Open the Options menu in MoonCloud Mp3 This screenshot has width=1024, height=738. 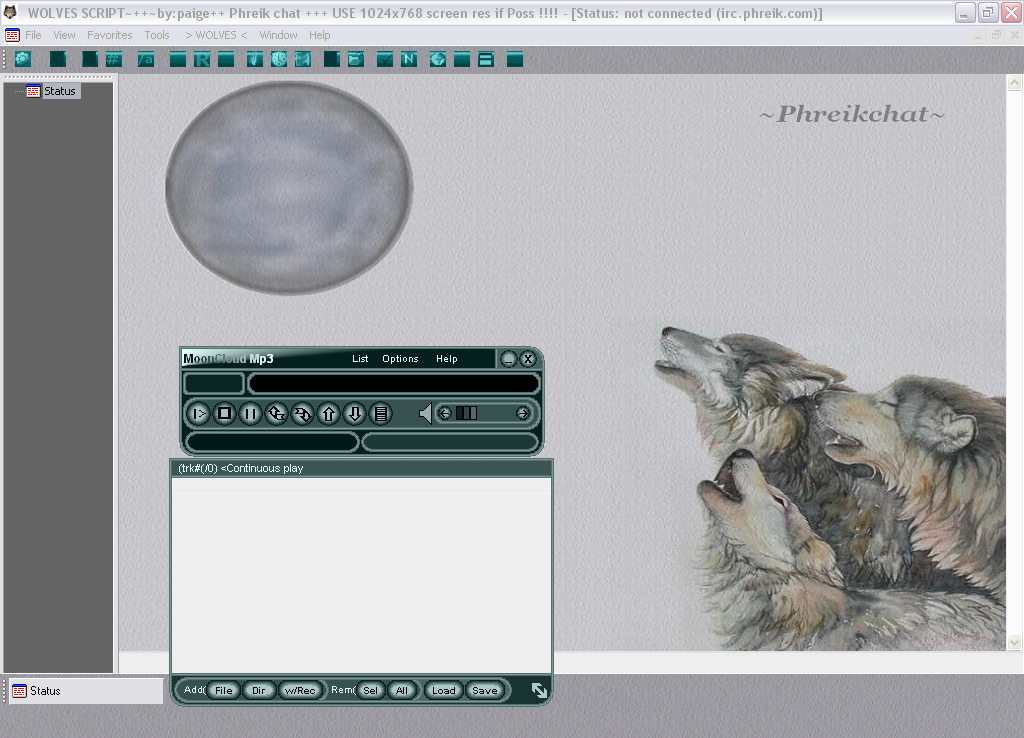(x=400, y=359)
